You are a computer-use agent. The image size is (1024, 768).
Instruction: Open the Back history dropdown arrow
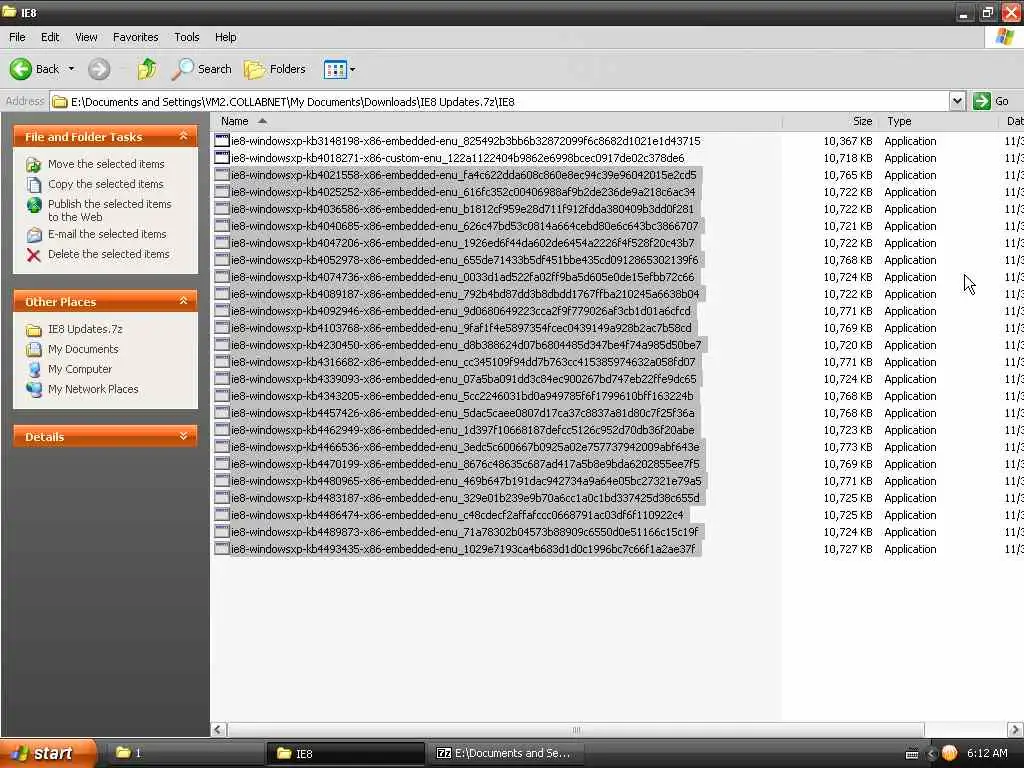71,69
